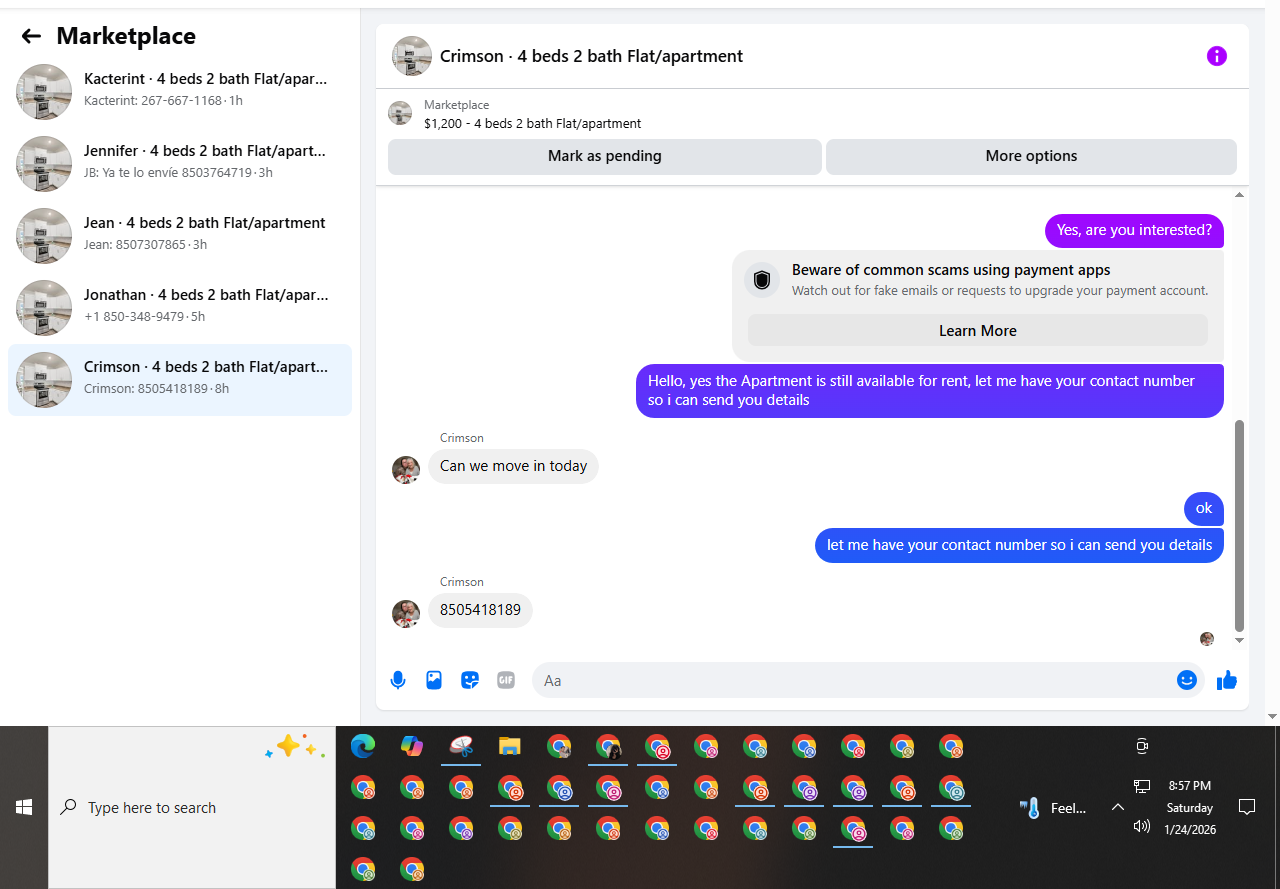This screenshot has height=889, width=1280.
Task: Click the shield icon in scam warning
Action: pyautogui.click(x=762, y=281)
